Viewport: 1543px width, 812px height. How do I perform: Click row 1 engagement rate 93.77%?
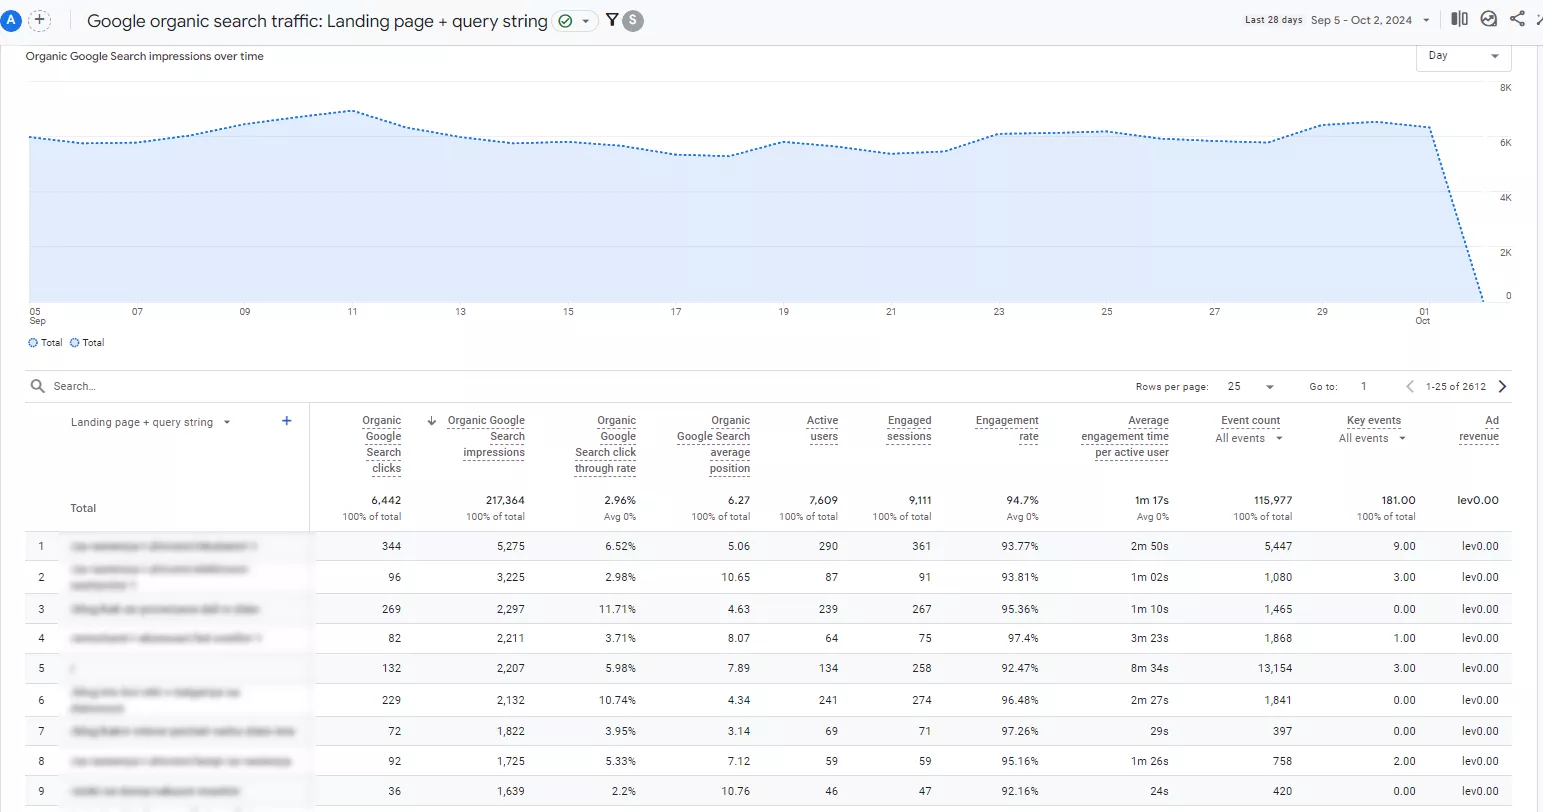1020,546
